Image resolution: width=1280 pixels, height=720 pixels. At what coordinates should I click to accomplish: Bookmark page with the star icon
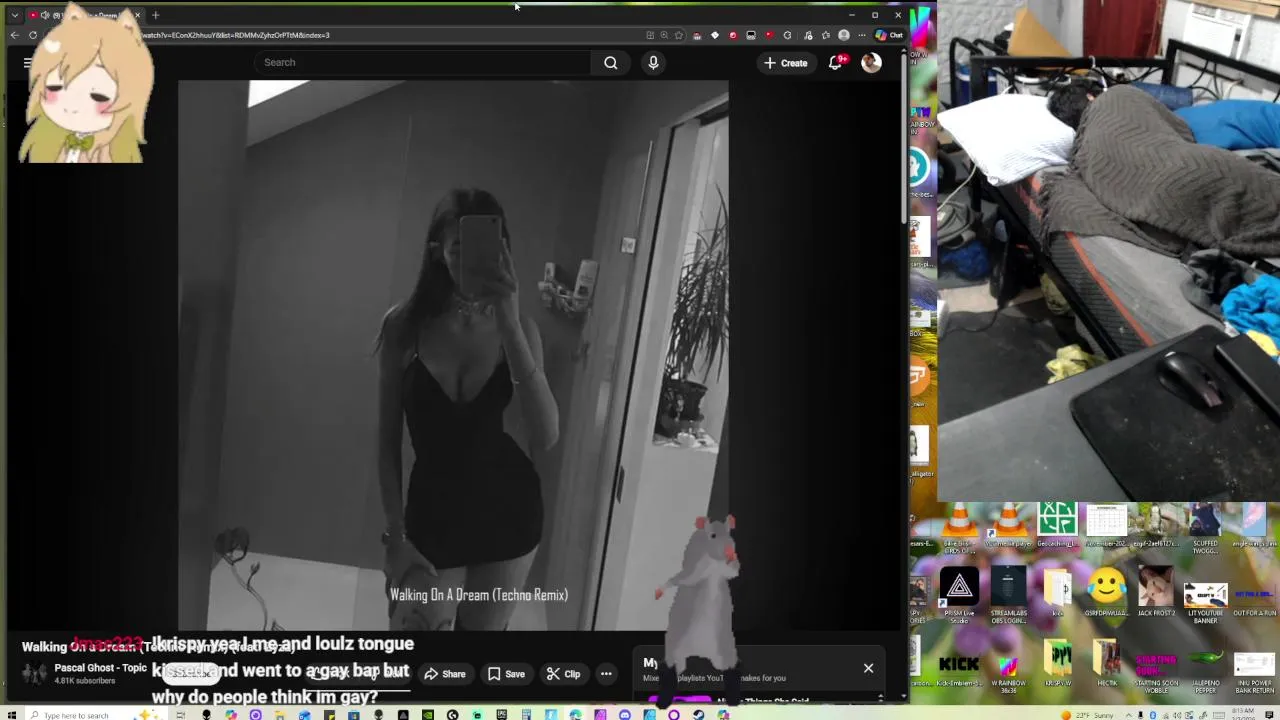[x=679, y=35]
